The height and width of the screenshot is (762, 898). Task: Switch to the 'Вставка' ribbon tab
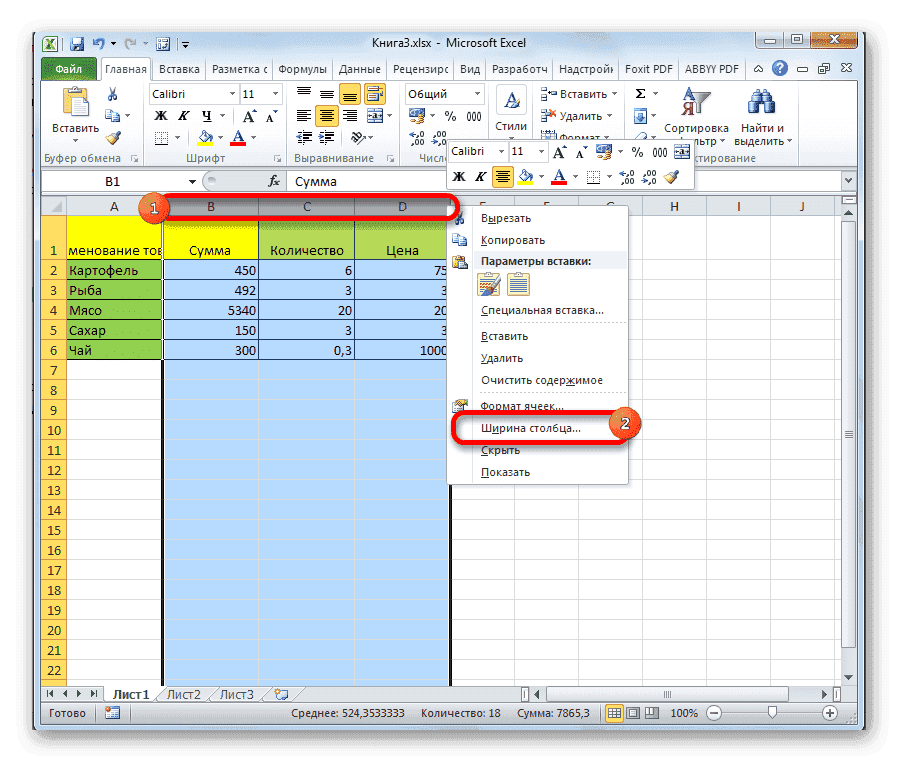click(x=178, y=70)
